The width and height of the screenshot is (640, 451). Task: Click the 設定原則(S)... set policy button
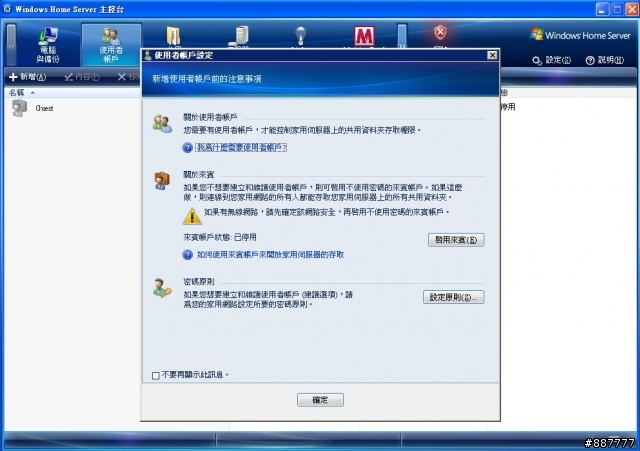(x=453, y=297)
